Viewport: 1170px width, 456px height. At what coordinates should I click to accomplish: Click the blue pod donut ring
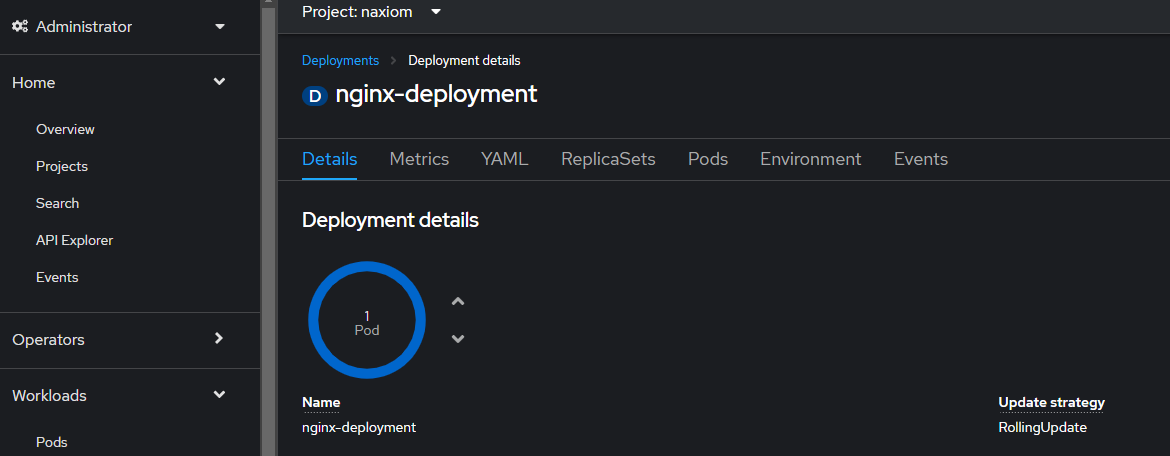pyautogui.click(x=367, y=321)
